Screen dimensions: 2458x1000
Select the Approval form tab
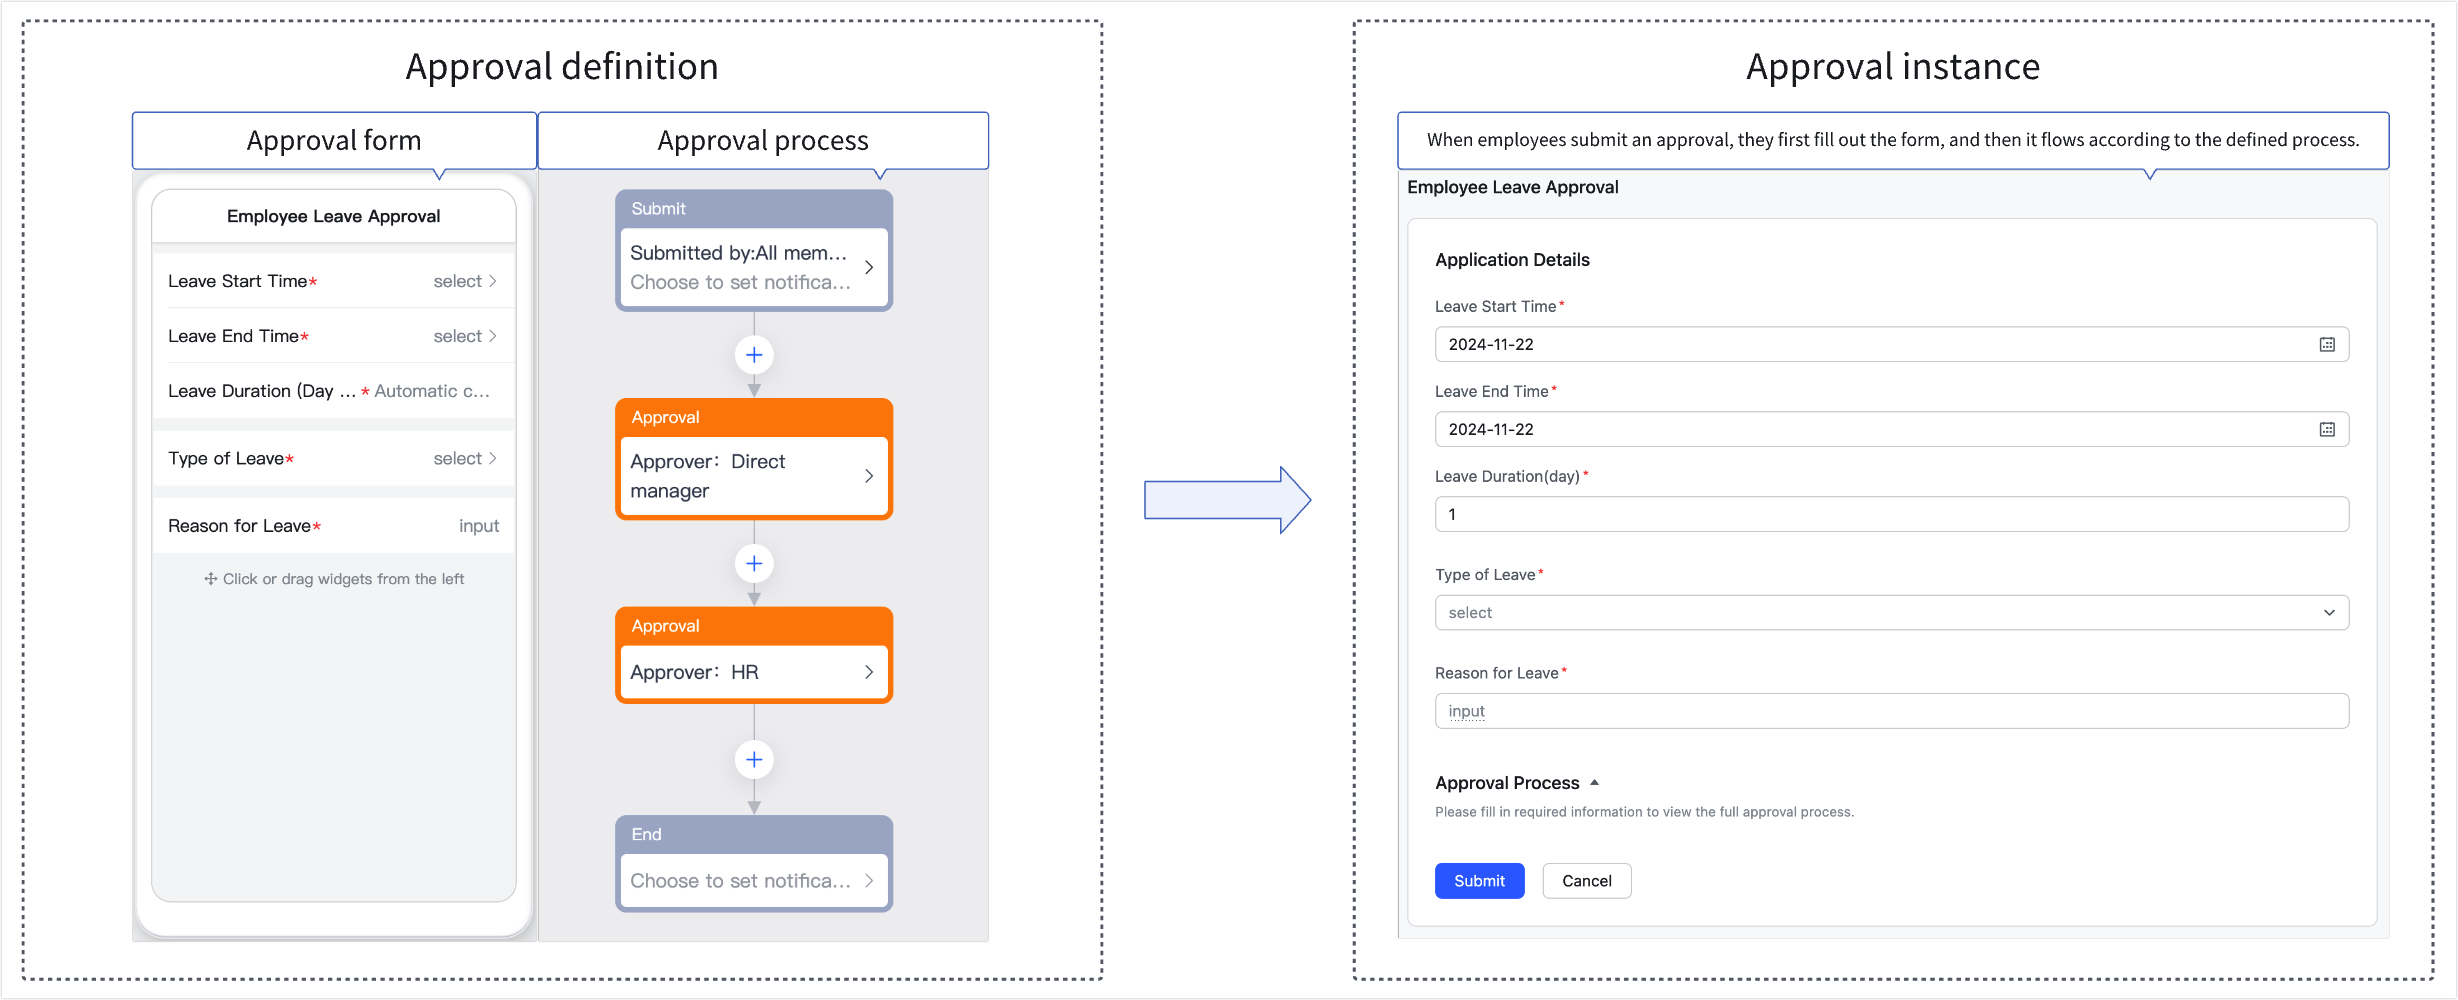pos(334,141)
